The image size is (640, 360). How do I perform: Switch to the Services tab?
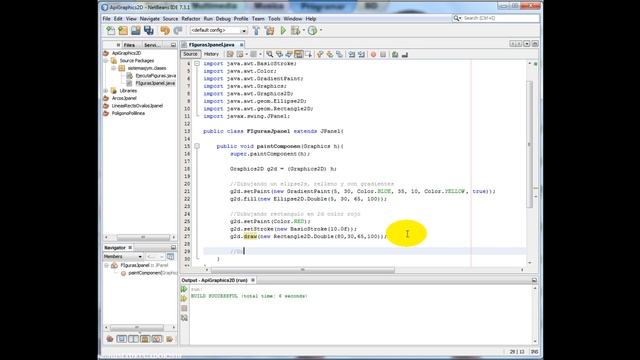pos(152,45)
